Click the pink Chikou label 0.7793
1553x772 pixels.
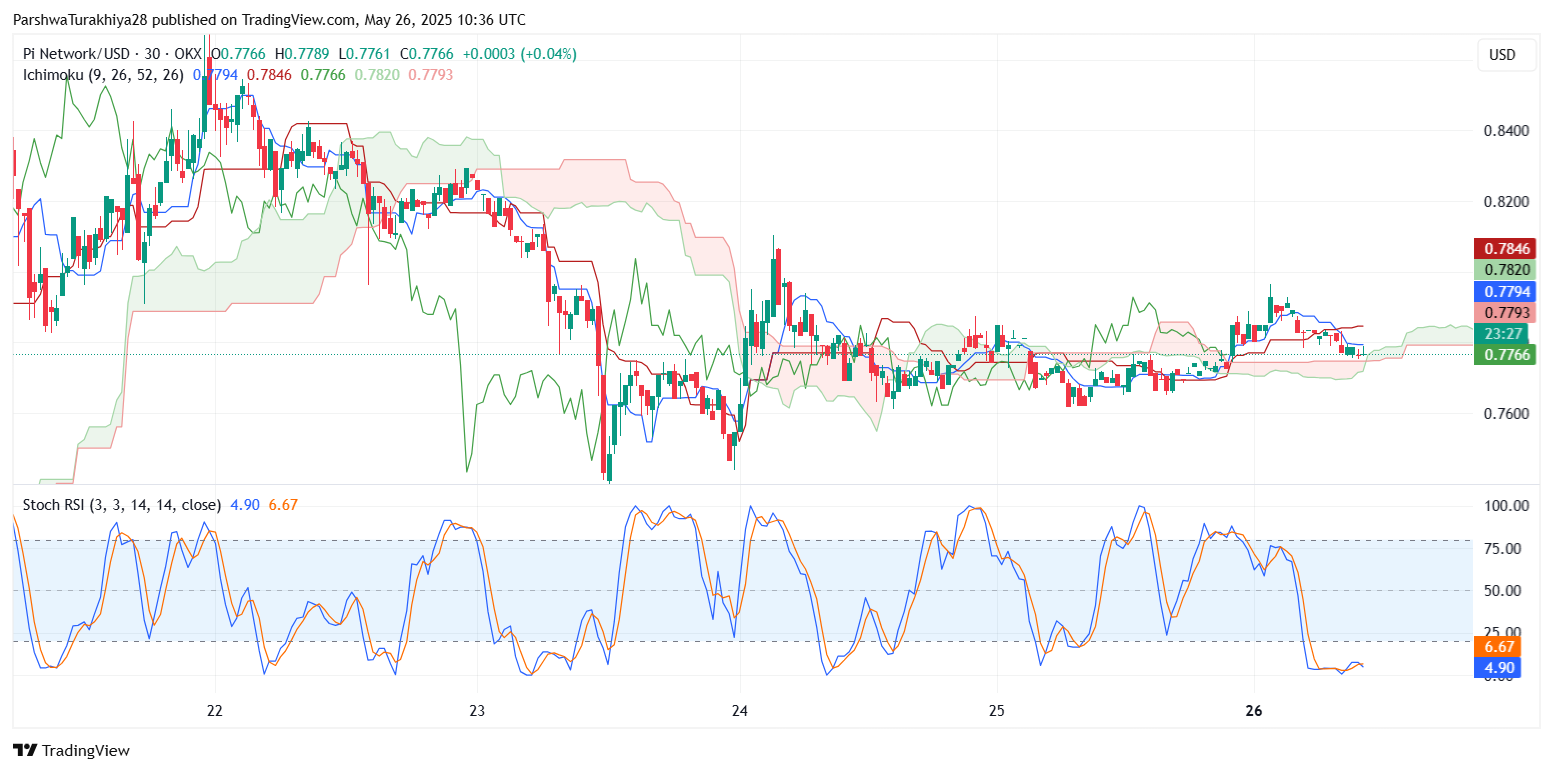click(x=1505, y=313)
